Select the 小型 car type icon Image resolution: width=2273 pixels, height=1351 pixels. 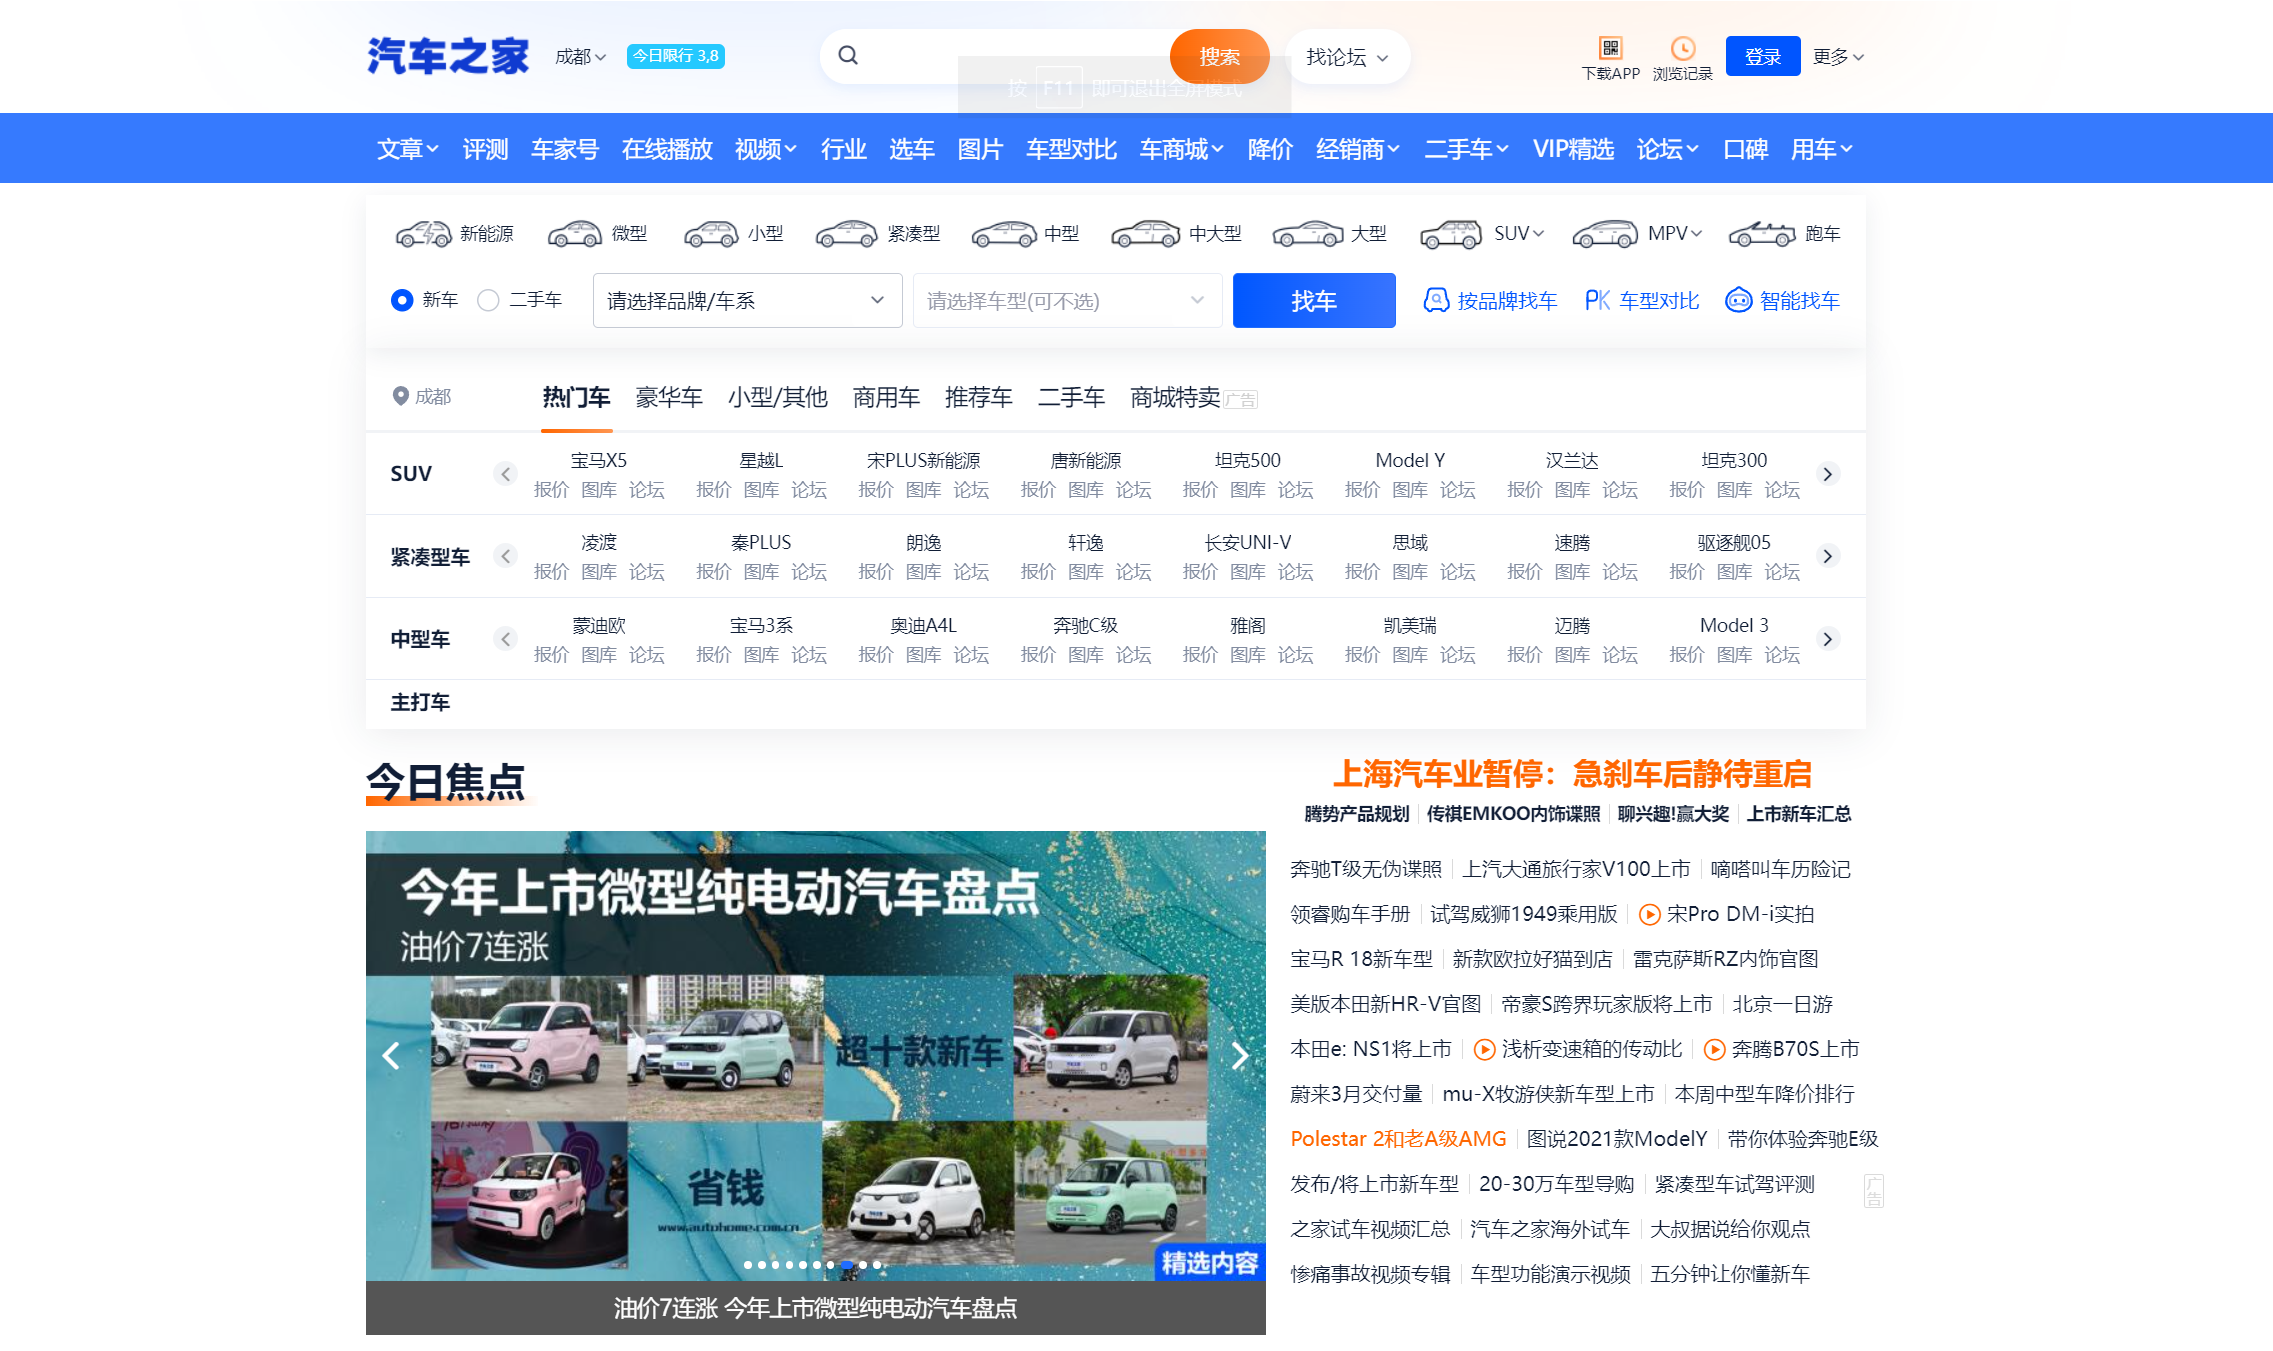711,234
